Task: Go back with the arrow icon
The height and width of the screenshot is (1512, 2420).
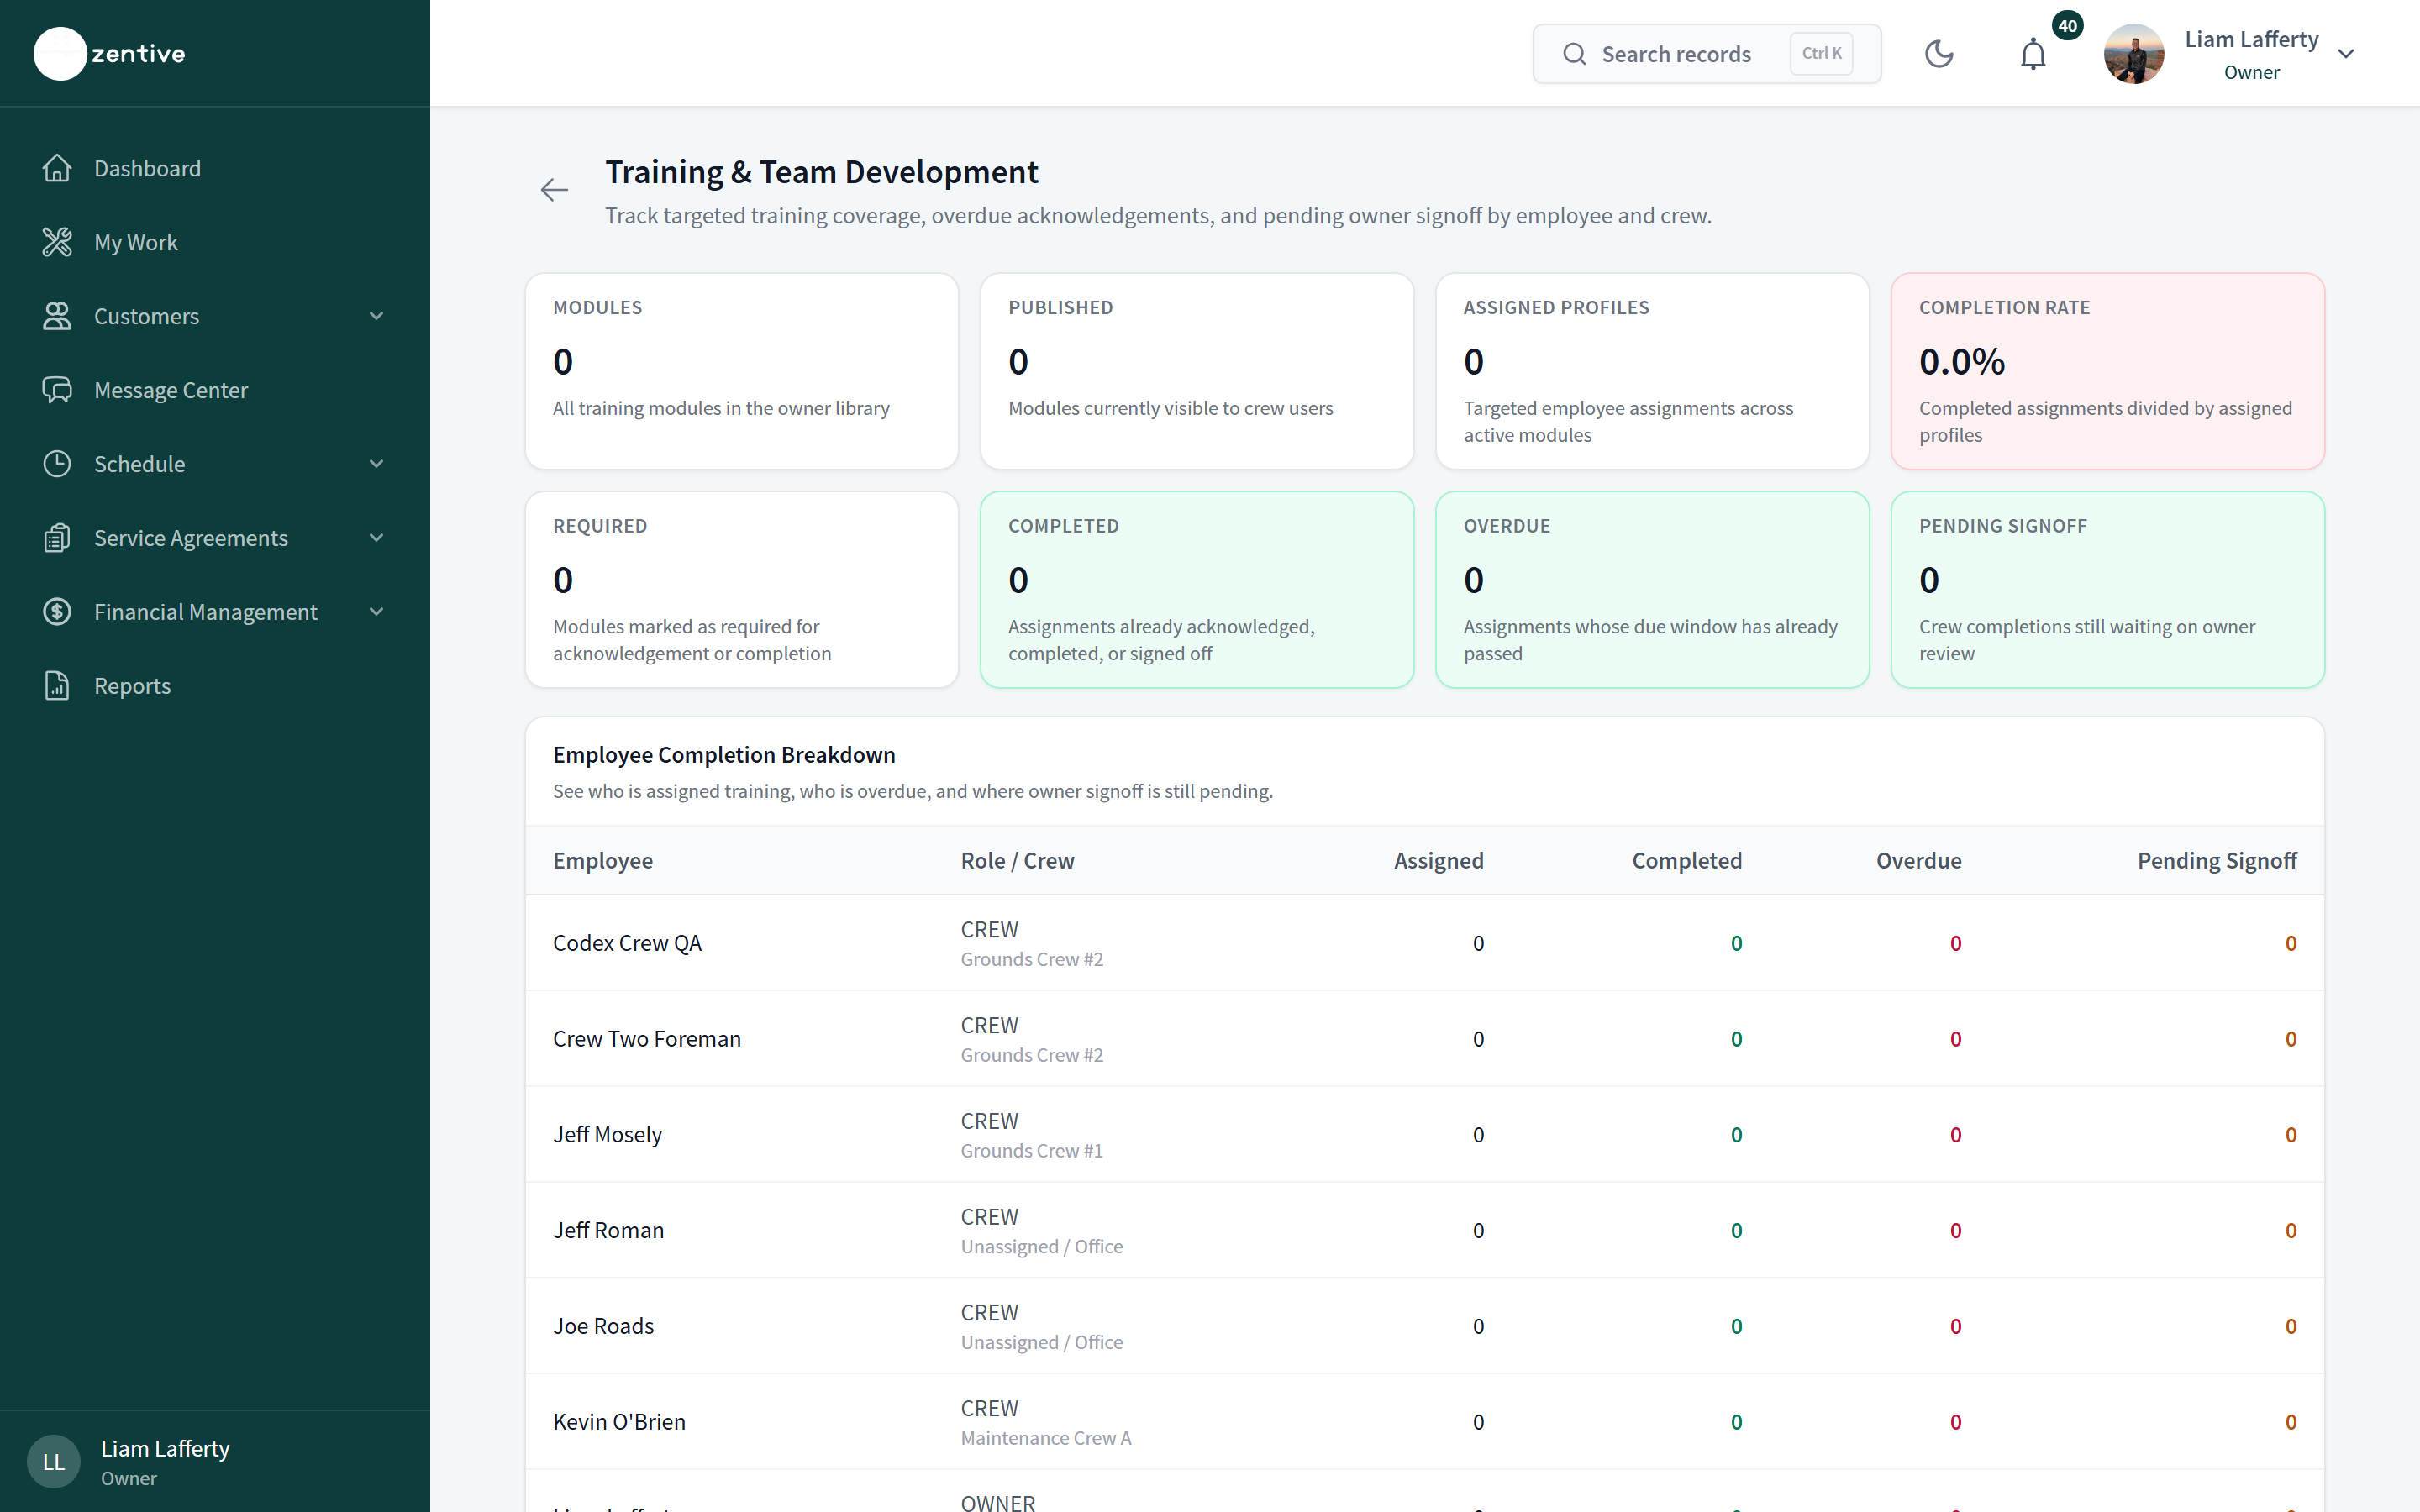Action: coord(554,190)
